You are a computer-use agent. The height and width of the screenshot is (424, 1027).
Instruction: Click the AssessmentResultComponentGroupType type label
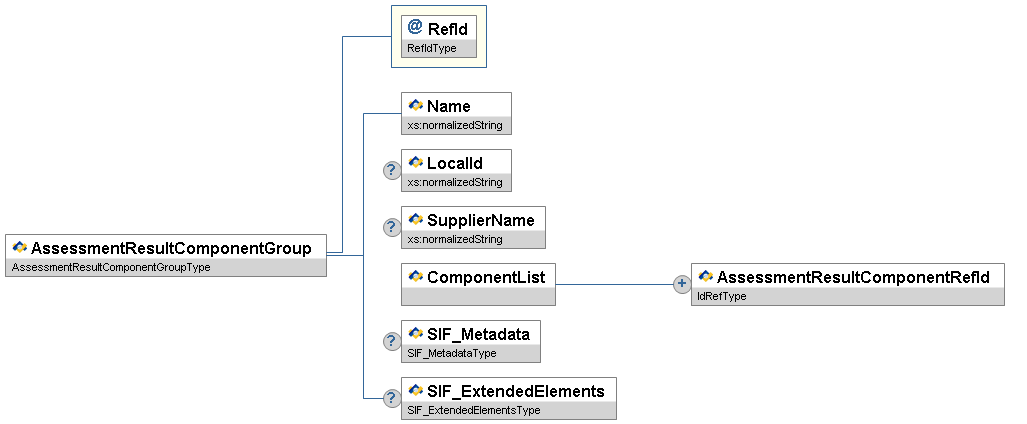[x=110, y=267]
